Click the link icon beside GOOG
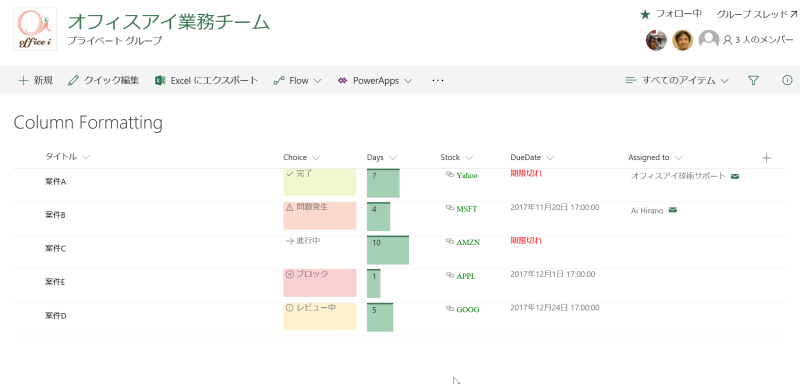Image resolution: width=800 pixels, height=384 pixels. tap(449, 309)
